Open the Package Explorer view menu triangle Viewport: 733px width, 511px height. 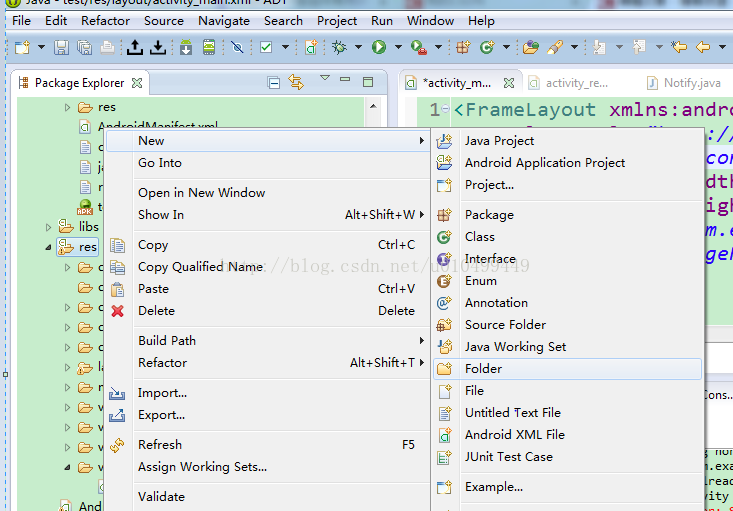tap(325, 78)
